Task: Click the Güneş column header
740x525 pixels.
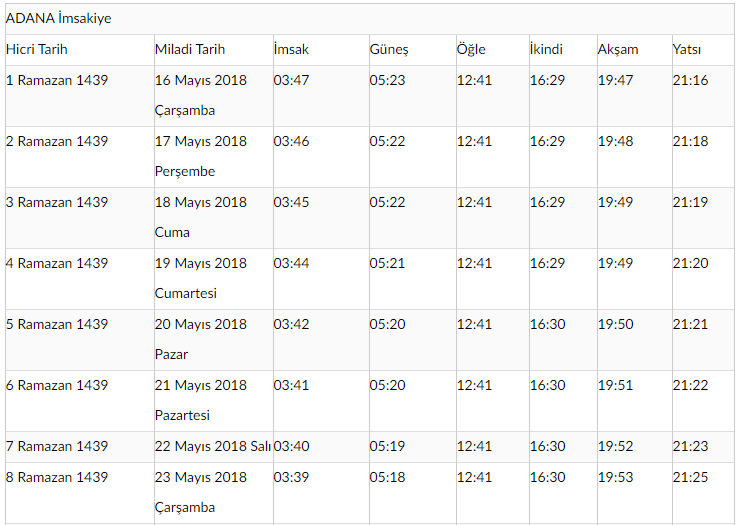Action: pos(389,50)
